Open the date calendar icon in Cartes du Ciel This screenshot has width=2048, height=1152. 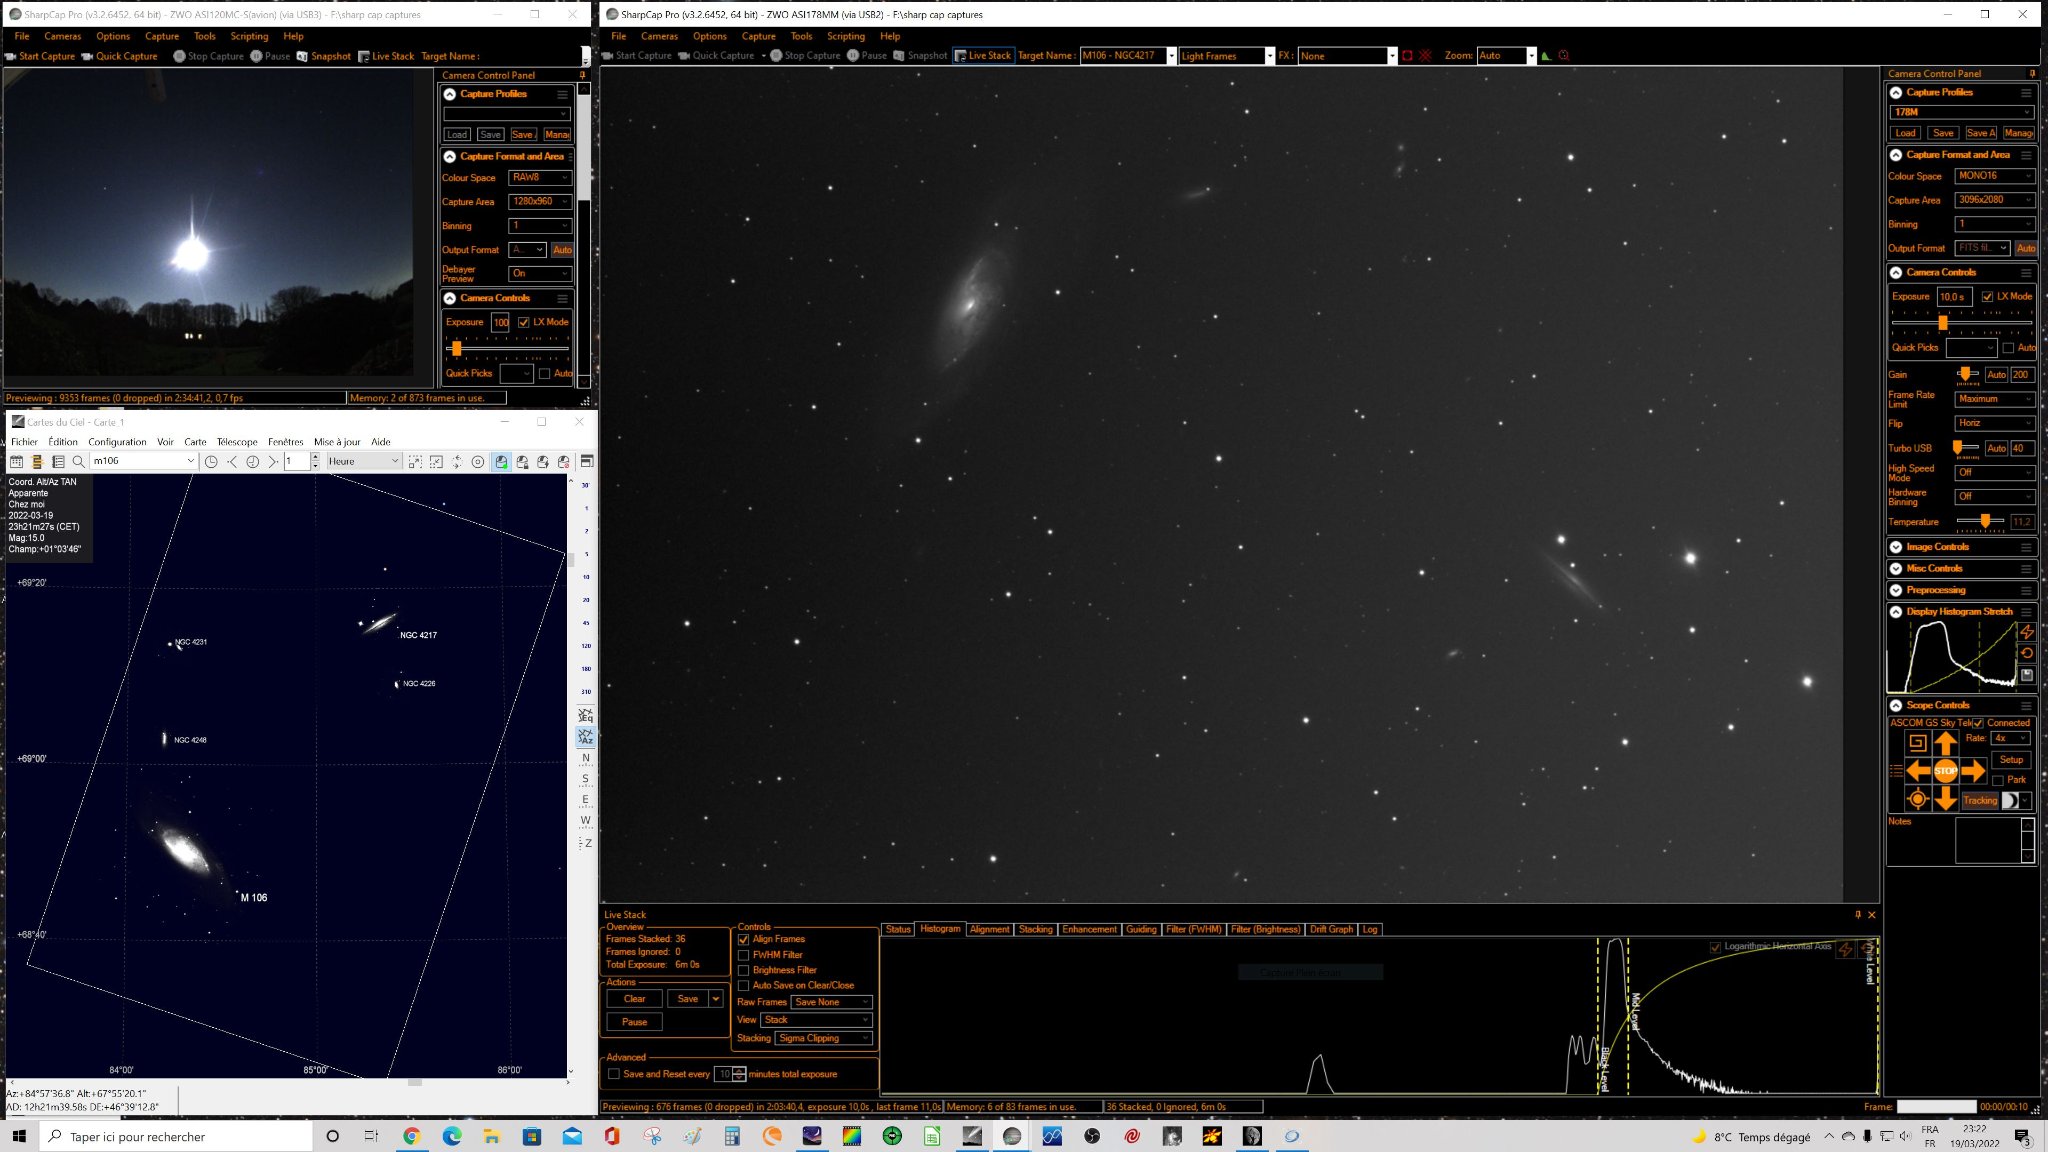pos(16,461)
